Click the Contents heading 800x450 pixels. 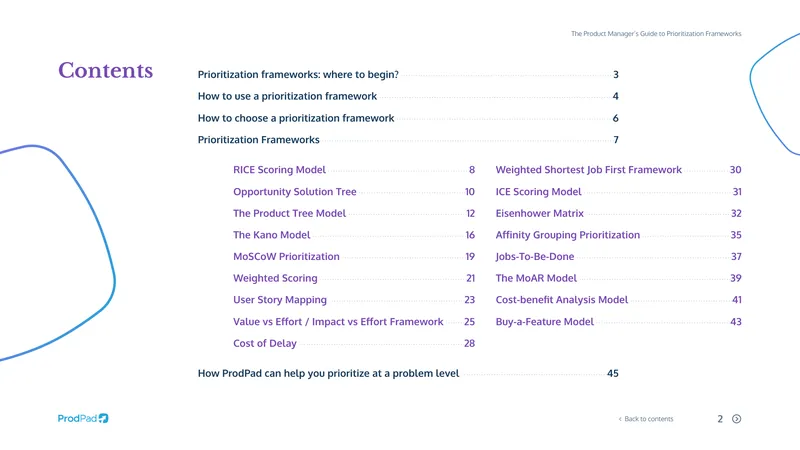(x=106, y=70)
